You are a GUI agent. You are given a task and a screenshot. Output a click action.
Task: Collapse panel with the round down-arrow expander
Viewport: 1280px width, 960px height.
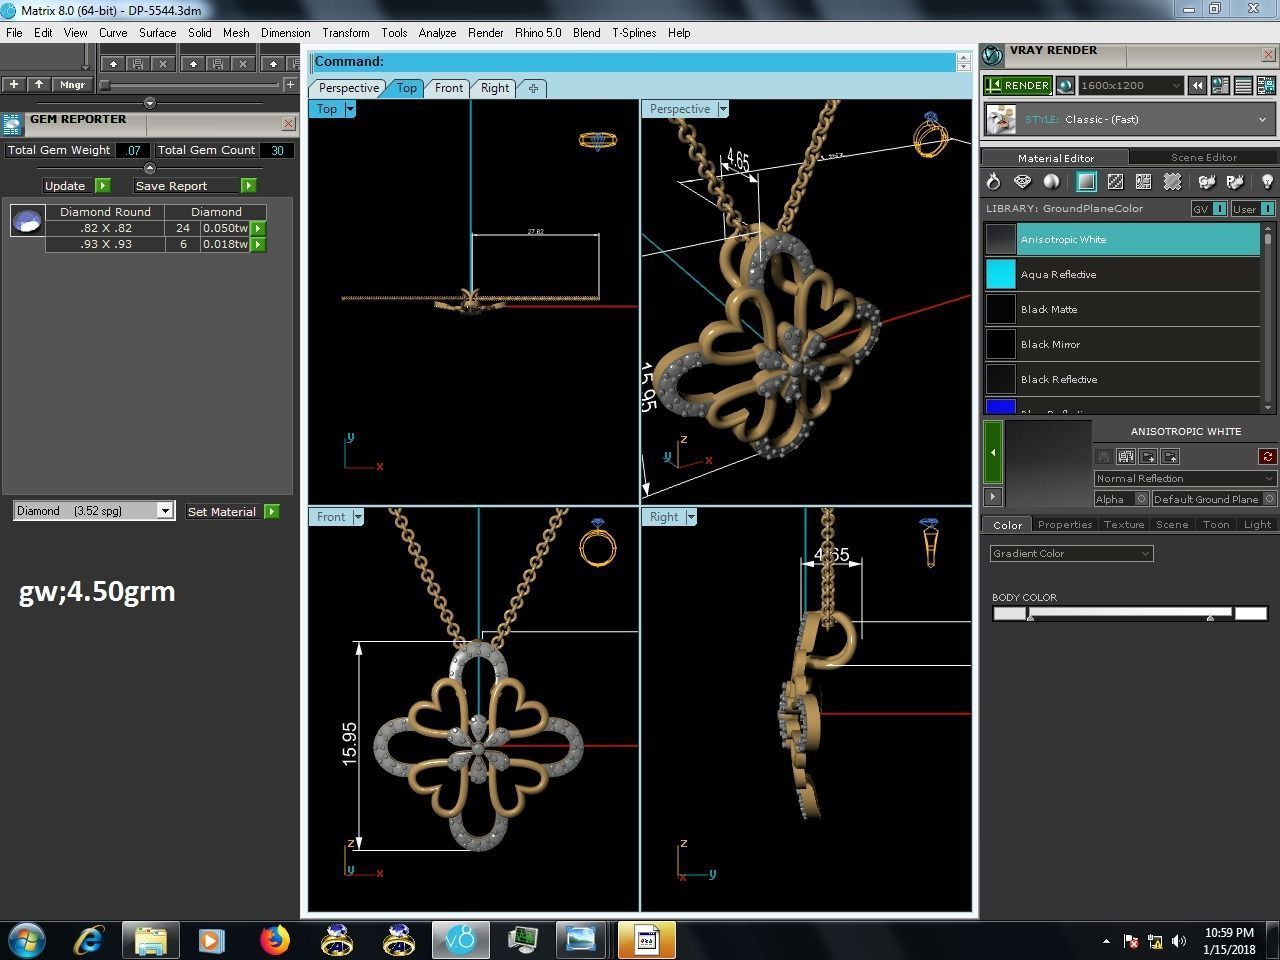pos(150,103)
